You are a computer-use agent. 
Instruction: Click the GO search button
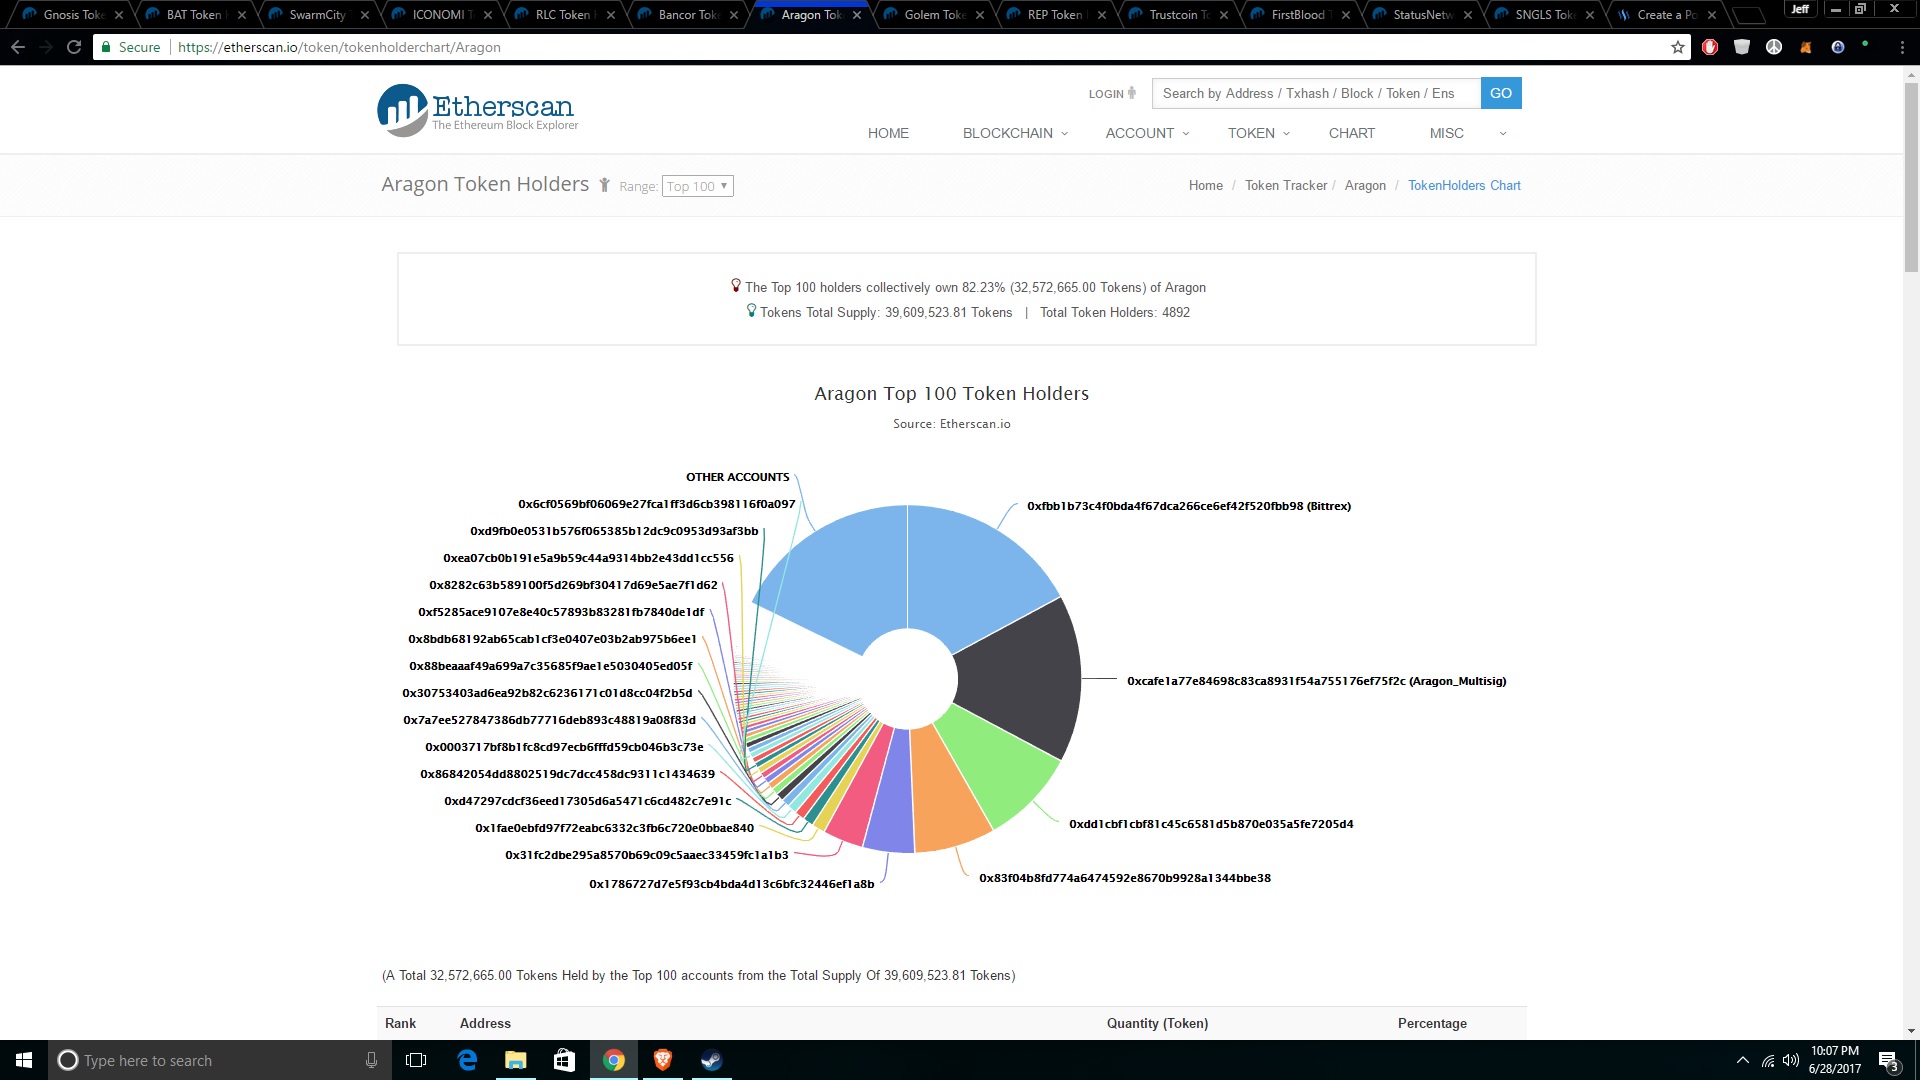1501,93
